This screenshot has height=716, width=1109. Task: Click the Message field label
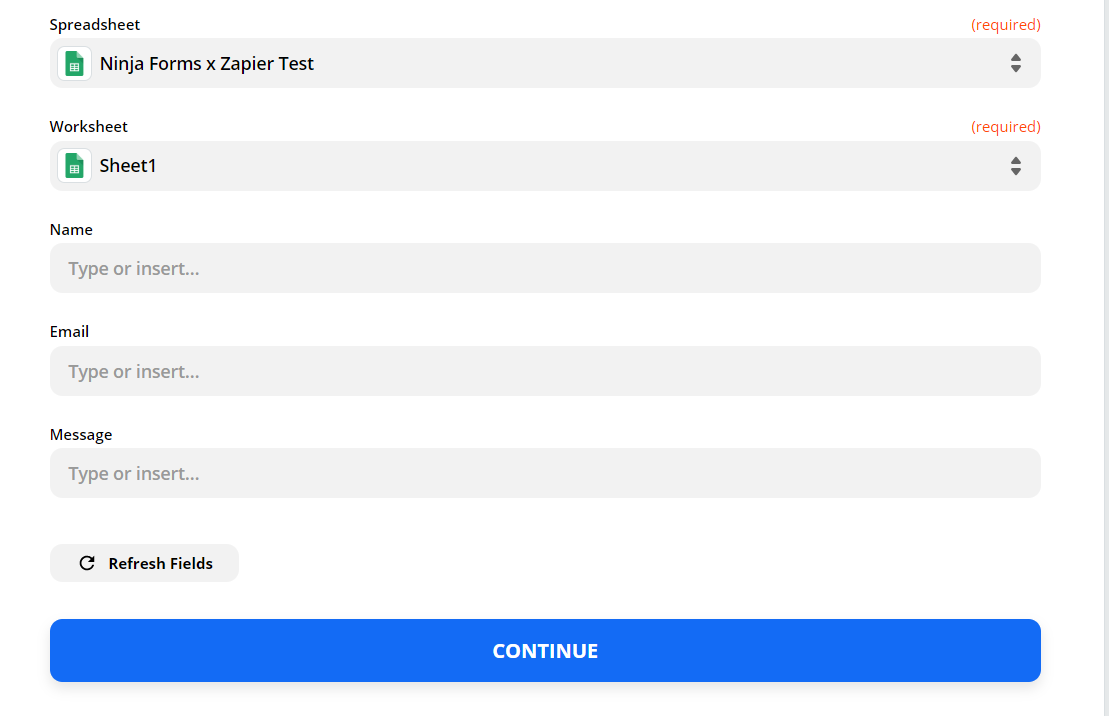pyautogui.click(x=81, y=435)
